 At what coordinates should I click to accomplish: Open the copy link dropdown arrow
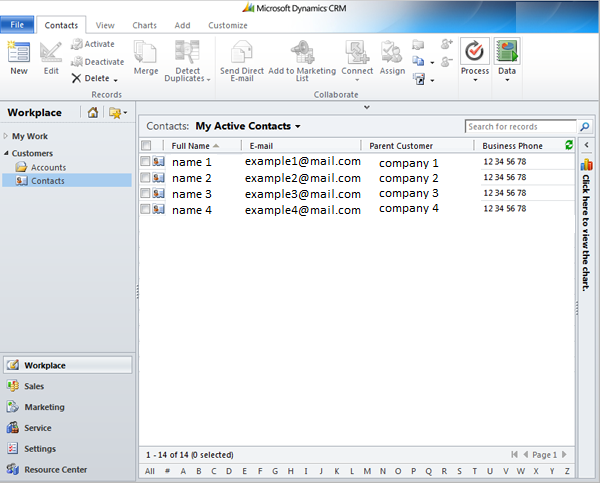click(432, 62)
